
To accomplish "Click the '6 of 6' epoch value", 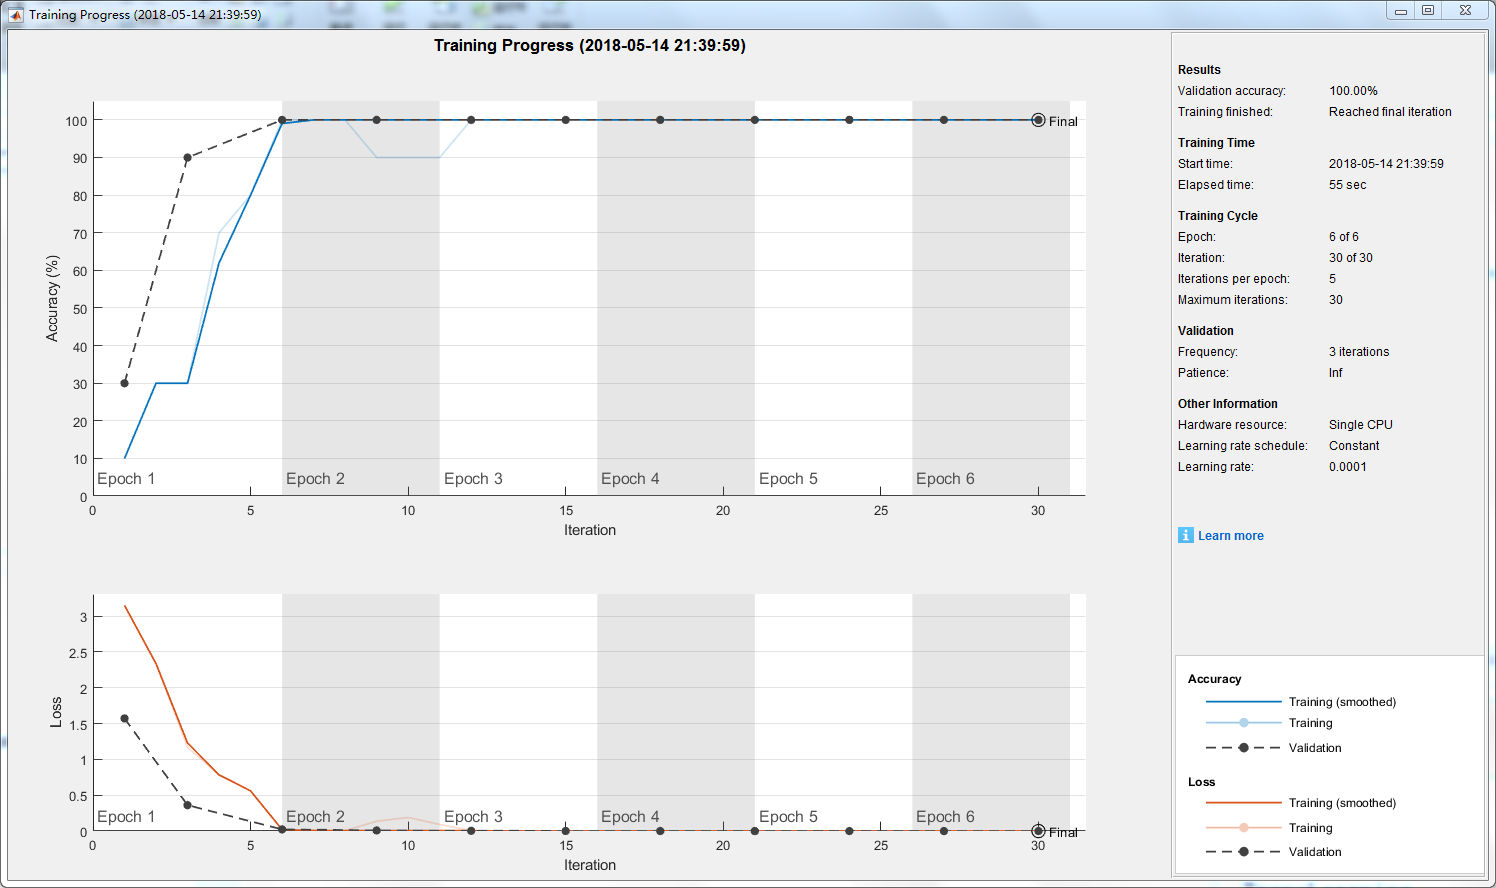I will click(1344, 237).
